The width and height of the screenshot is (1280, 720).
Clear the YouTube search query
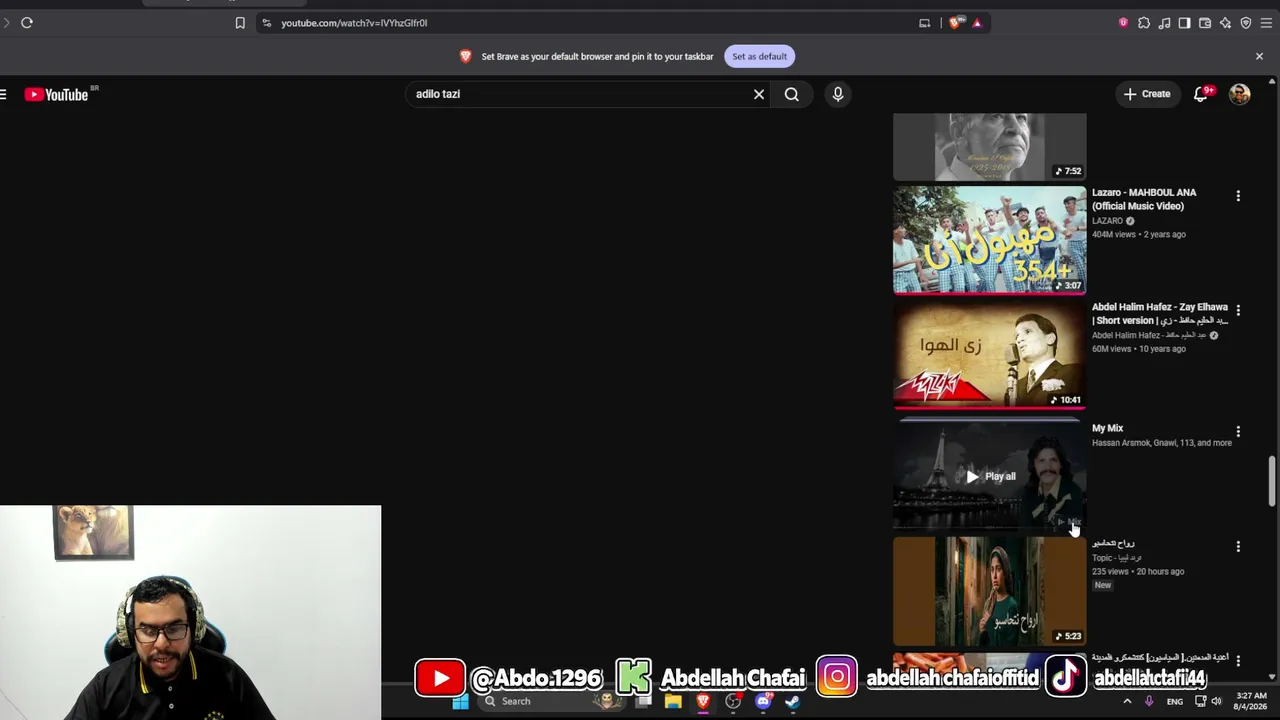[x=759, y=94]
